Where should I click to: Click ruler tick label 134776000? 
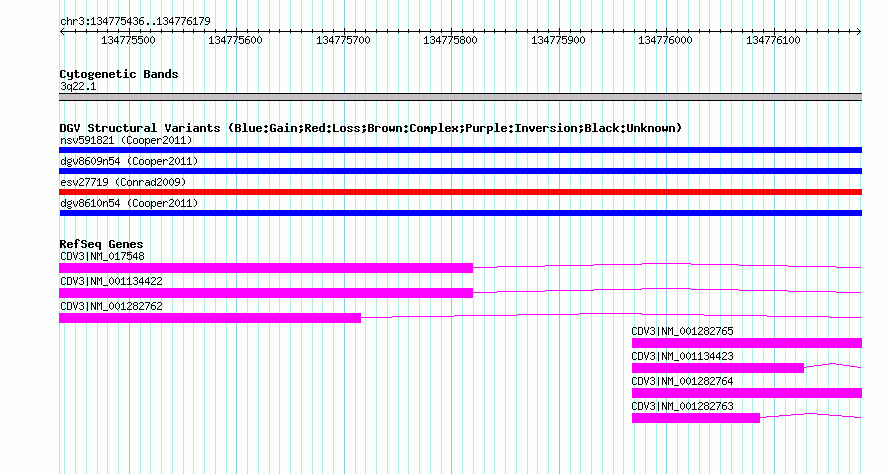(x=665, y=40)
